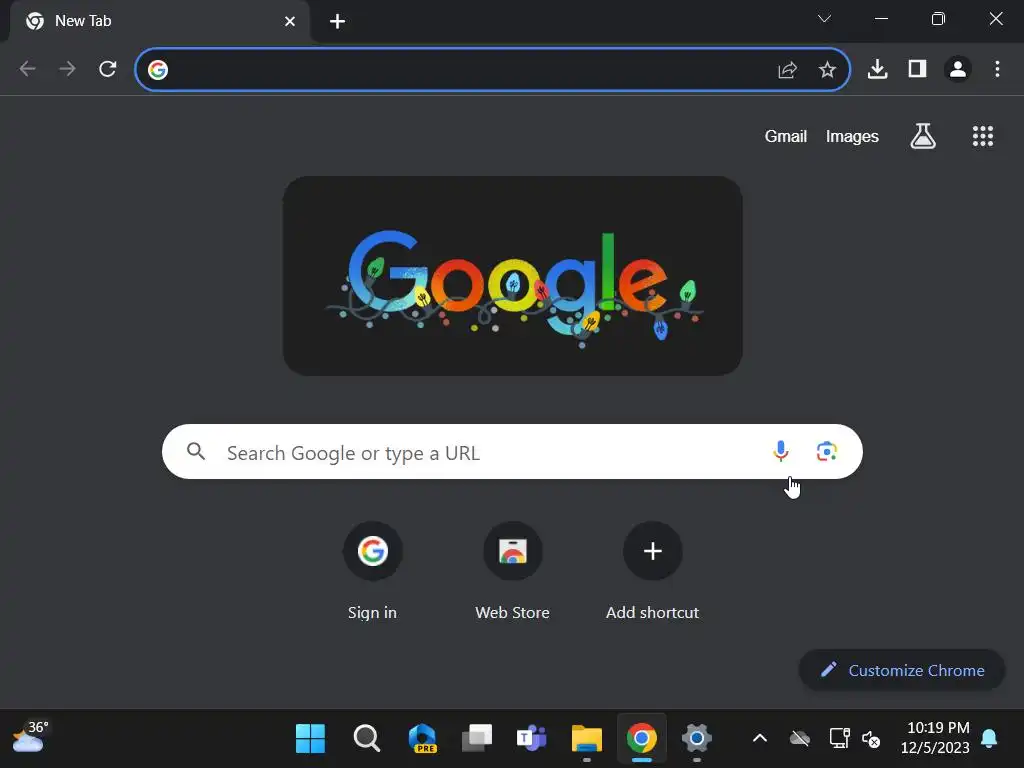This screenshot has height=768, width=1024.
Task: Click the magnifier icon in search box
Action: coord(196,451)
